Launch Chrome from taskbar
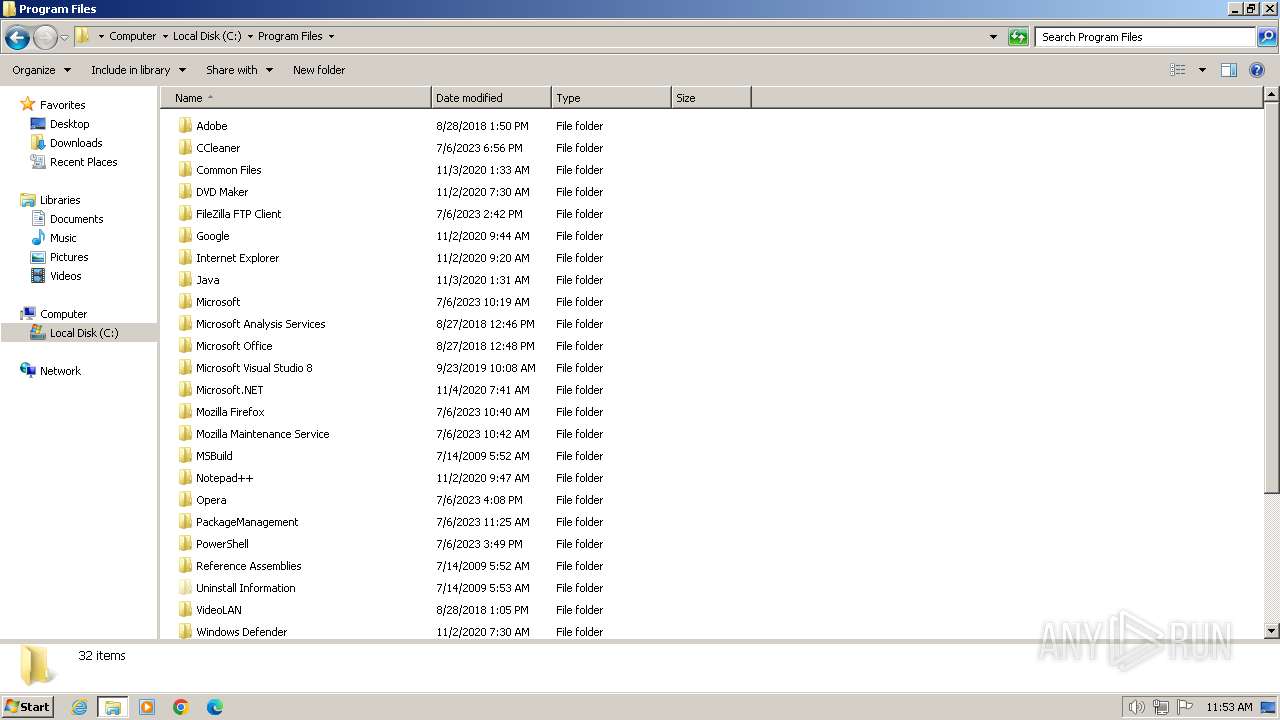This screenshot has height=720, width=1280. tap(181, 707)
